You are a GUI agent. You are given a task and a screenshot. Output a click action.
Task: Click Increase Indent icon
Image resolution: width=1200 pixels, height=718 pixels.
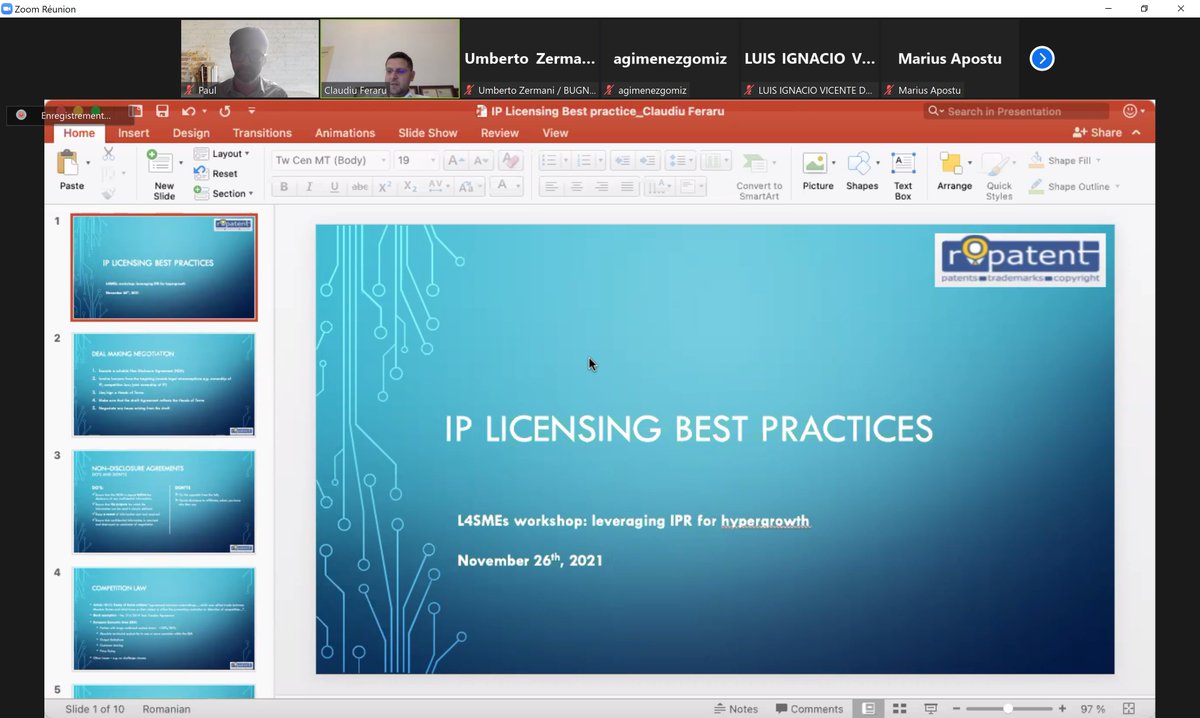(x=647, y=160)
